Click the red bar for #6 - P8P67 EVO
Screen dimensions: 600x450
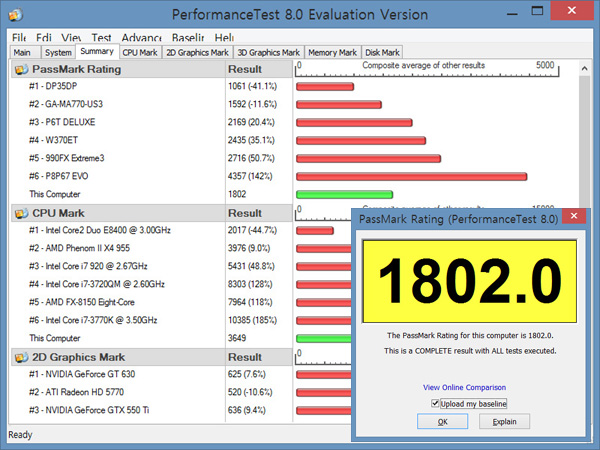coord(411,176)
